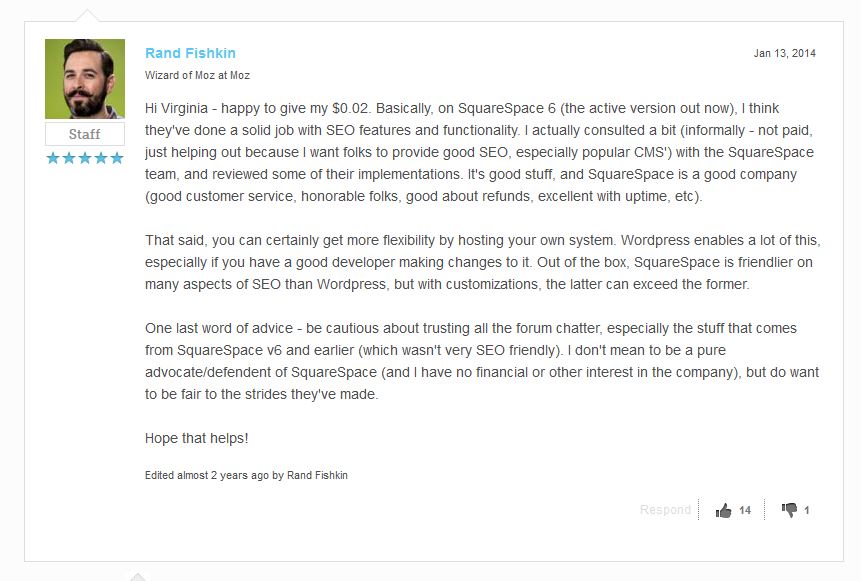The width and height of the screenshot is (861, 581).
Task: Open Rand Fishkin's profile photo
Action: click(x=85, y=79)
